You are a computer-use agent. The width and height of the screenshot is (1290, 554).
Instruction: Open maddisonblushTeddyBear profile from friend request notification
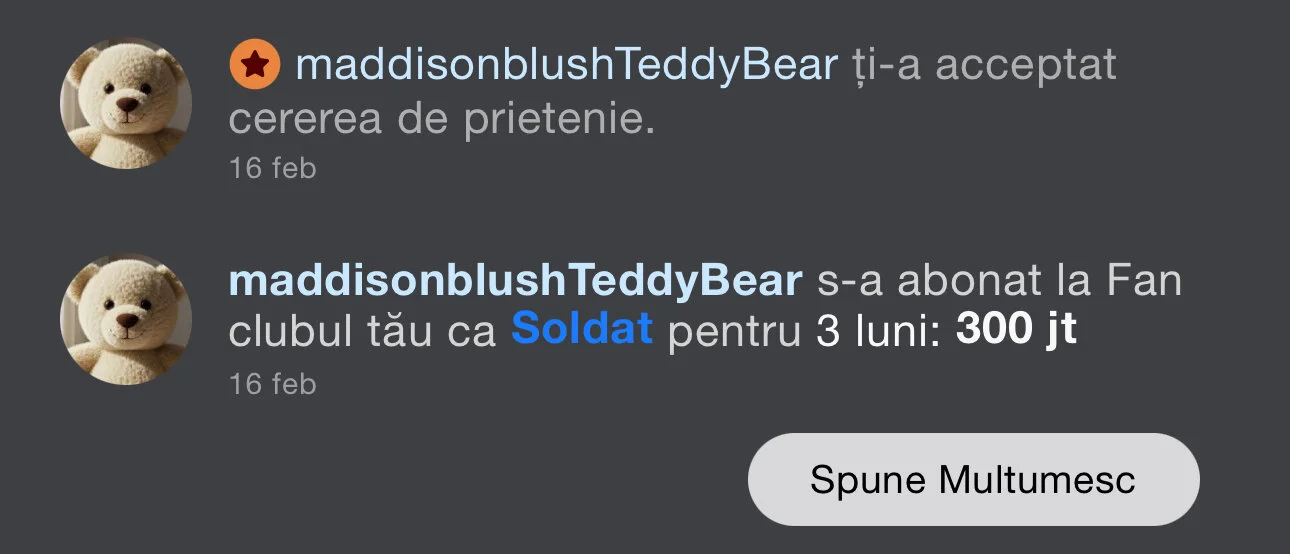(566, 66)
